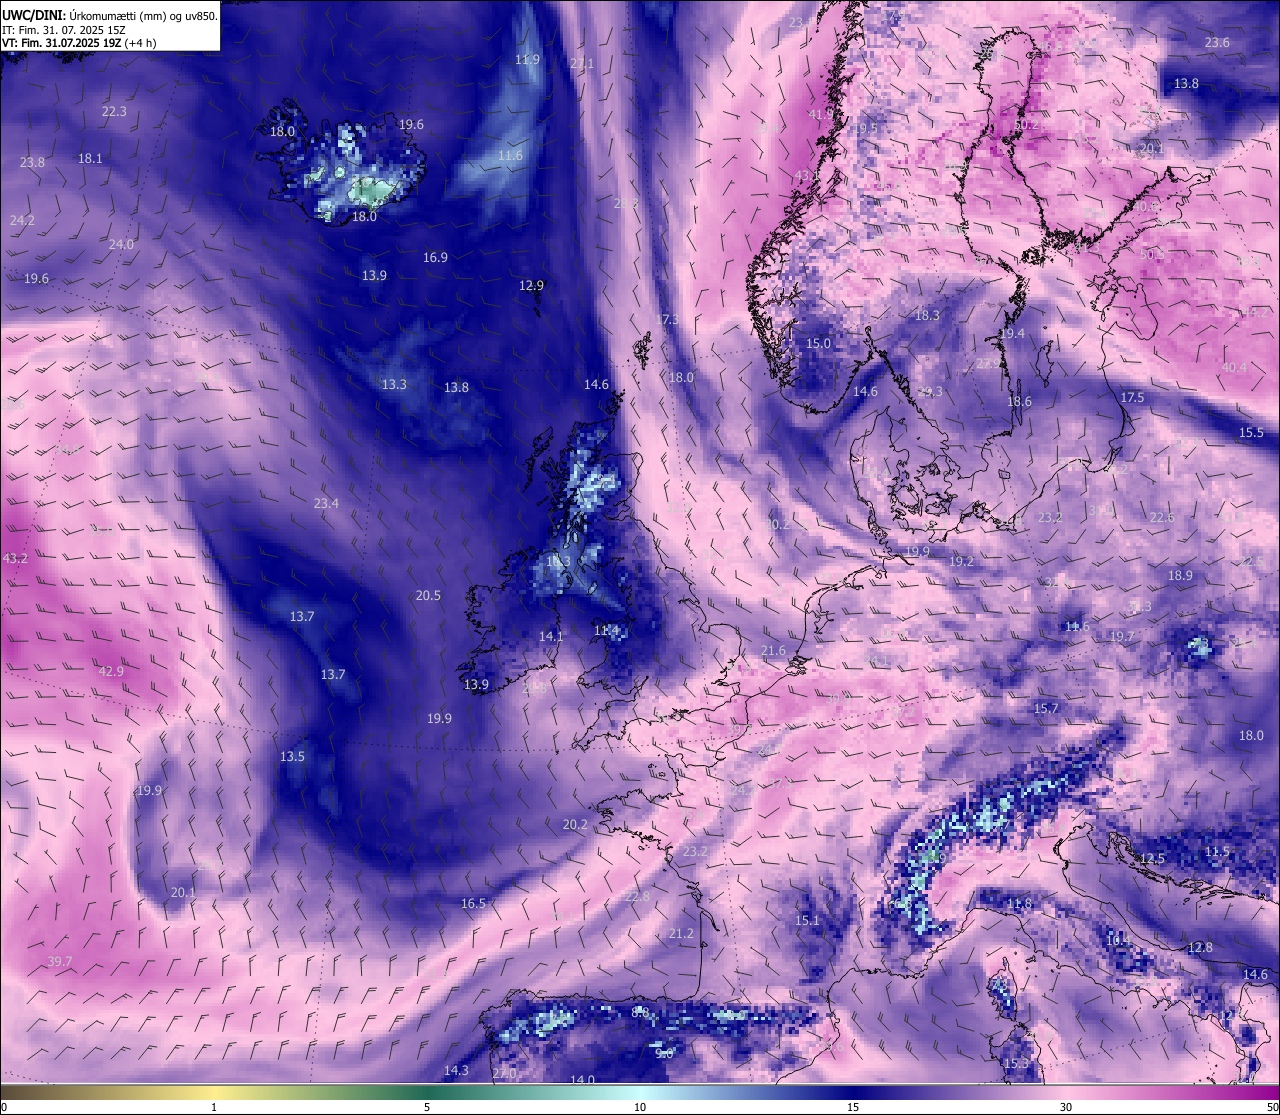Click the 44.2 value label

coord(1254,312)
